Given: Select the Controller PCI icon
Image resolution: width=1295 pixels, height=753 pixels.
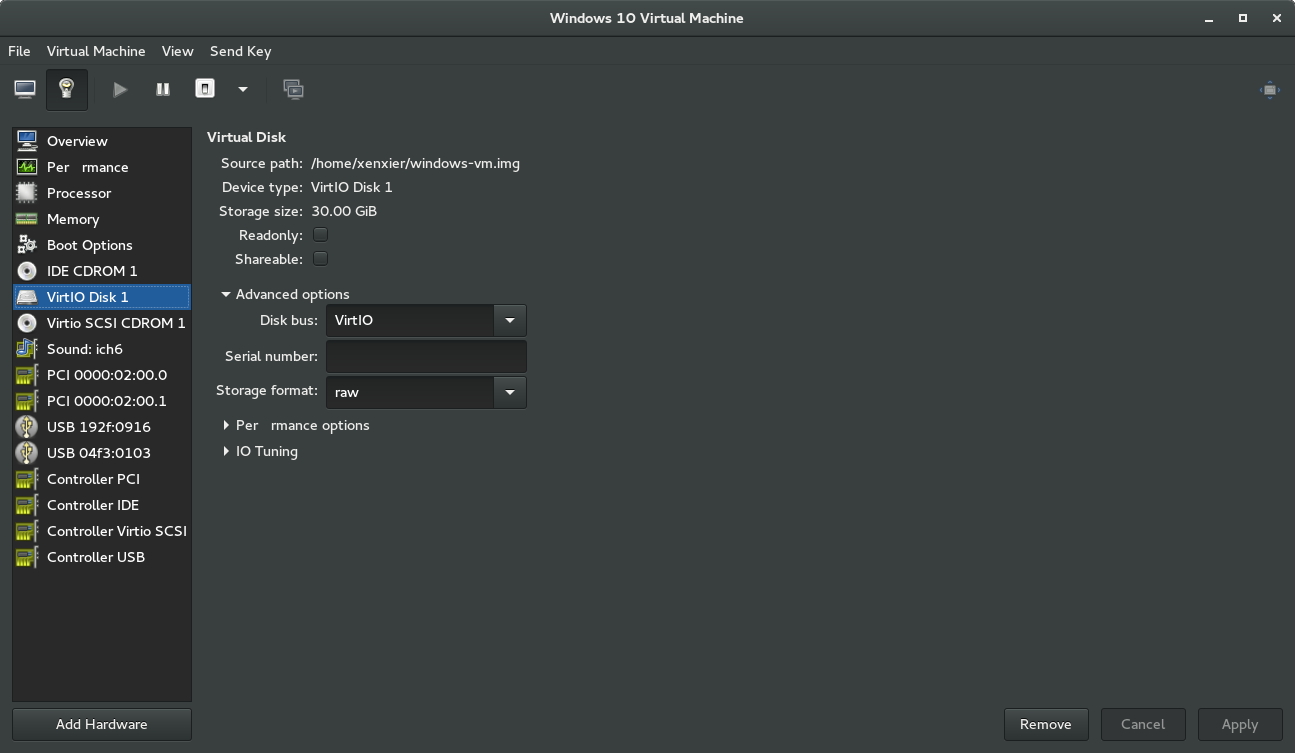Looking at the screenshot, I should [x=27, y=479].
